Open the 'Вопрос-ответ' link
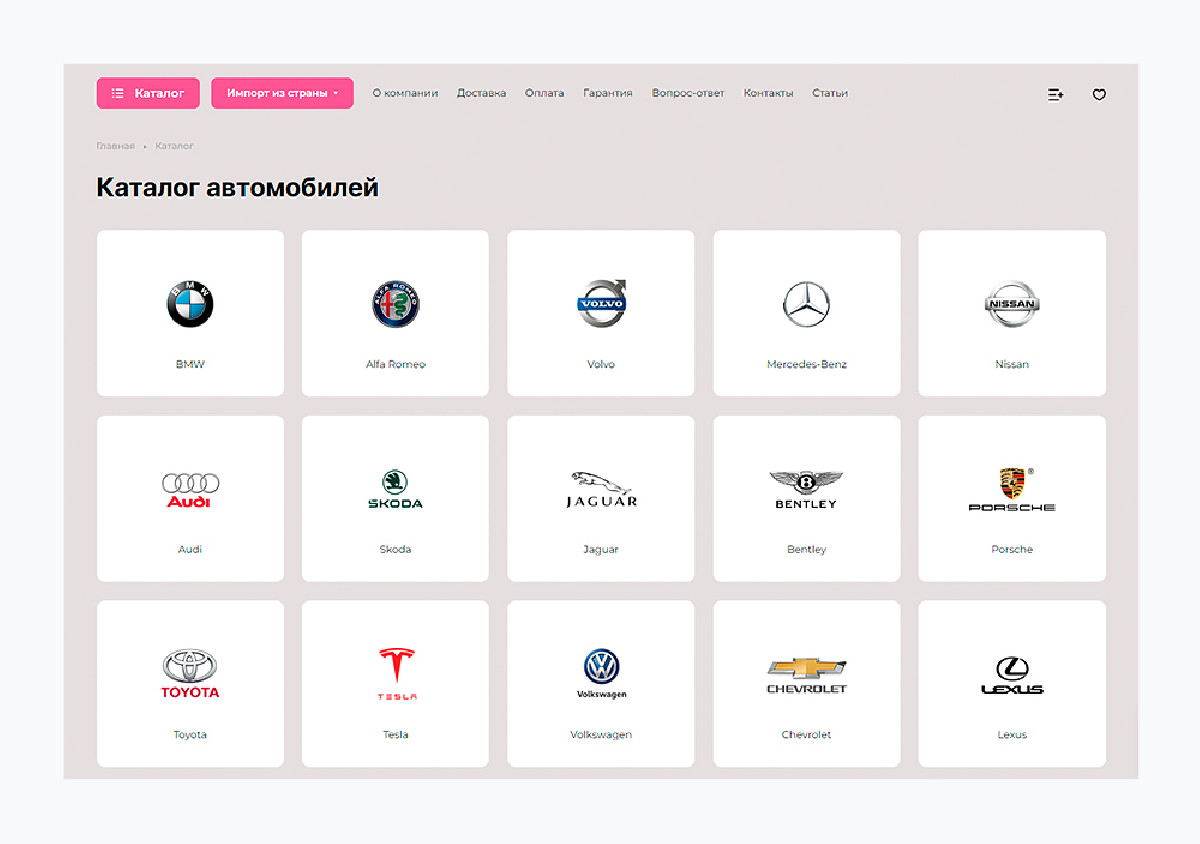The height and width of the screenshot is (844, 1200). click(687, 93)
